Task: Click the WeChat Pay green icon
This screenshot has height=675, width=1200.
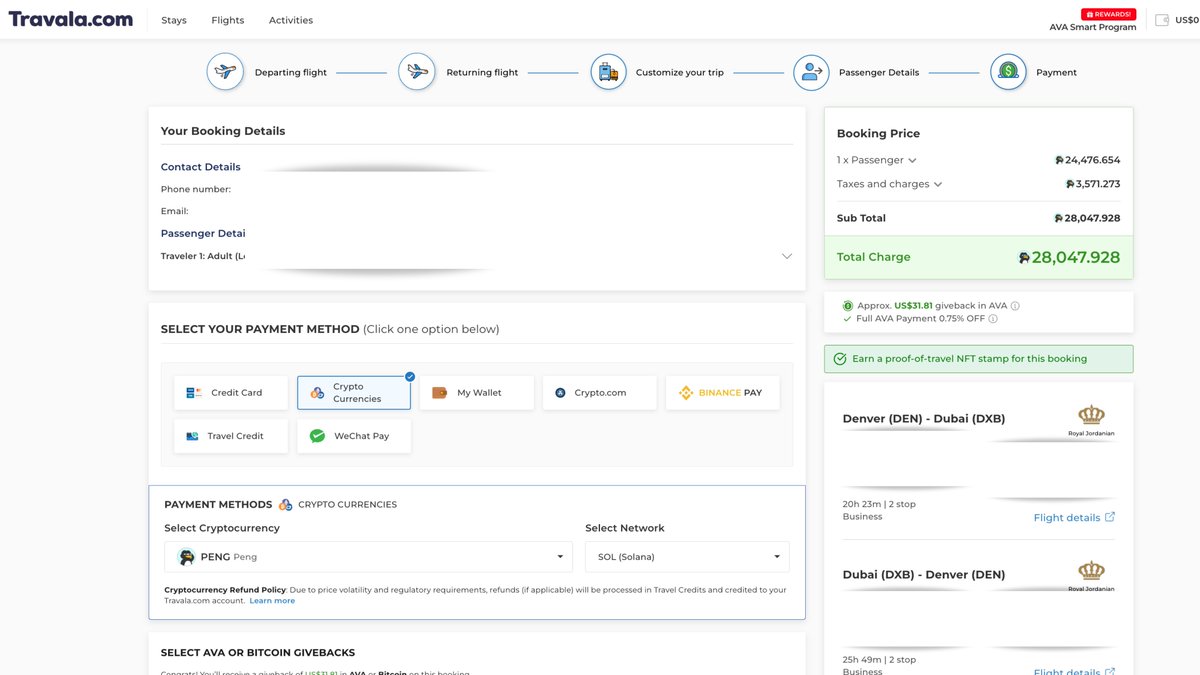Action: [x=317, y=436]
